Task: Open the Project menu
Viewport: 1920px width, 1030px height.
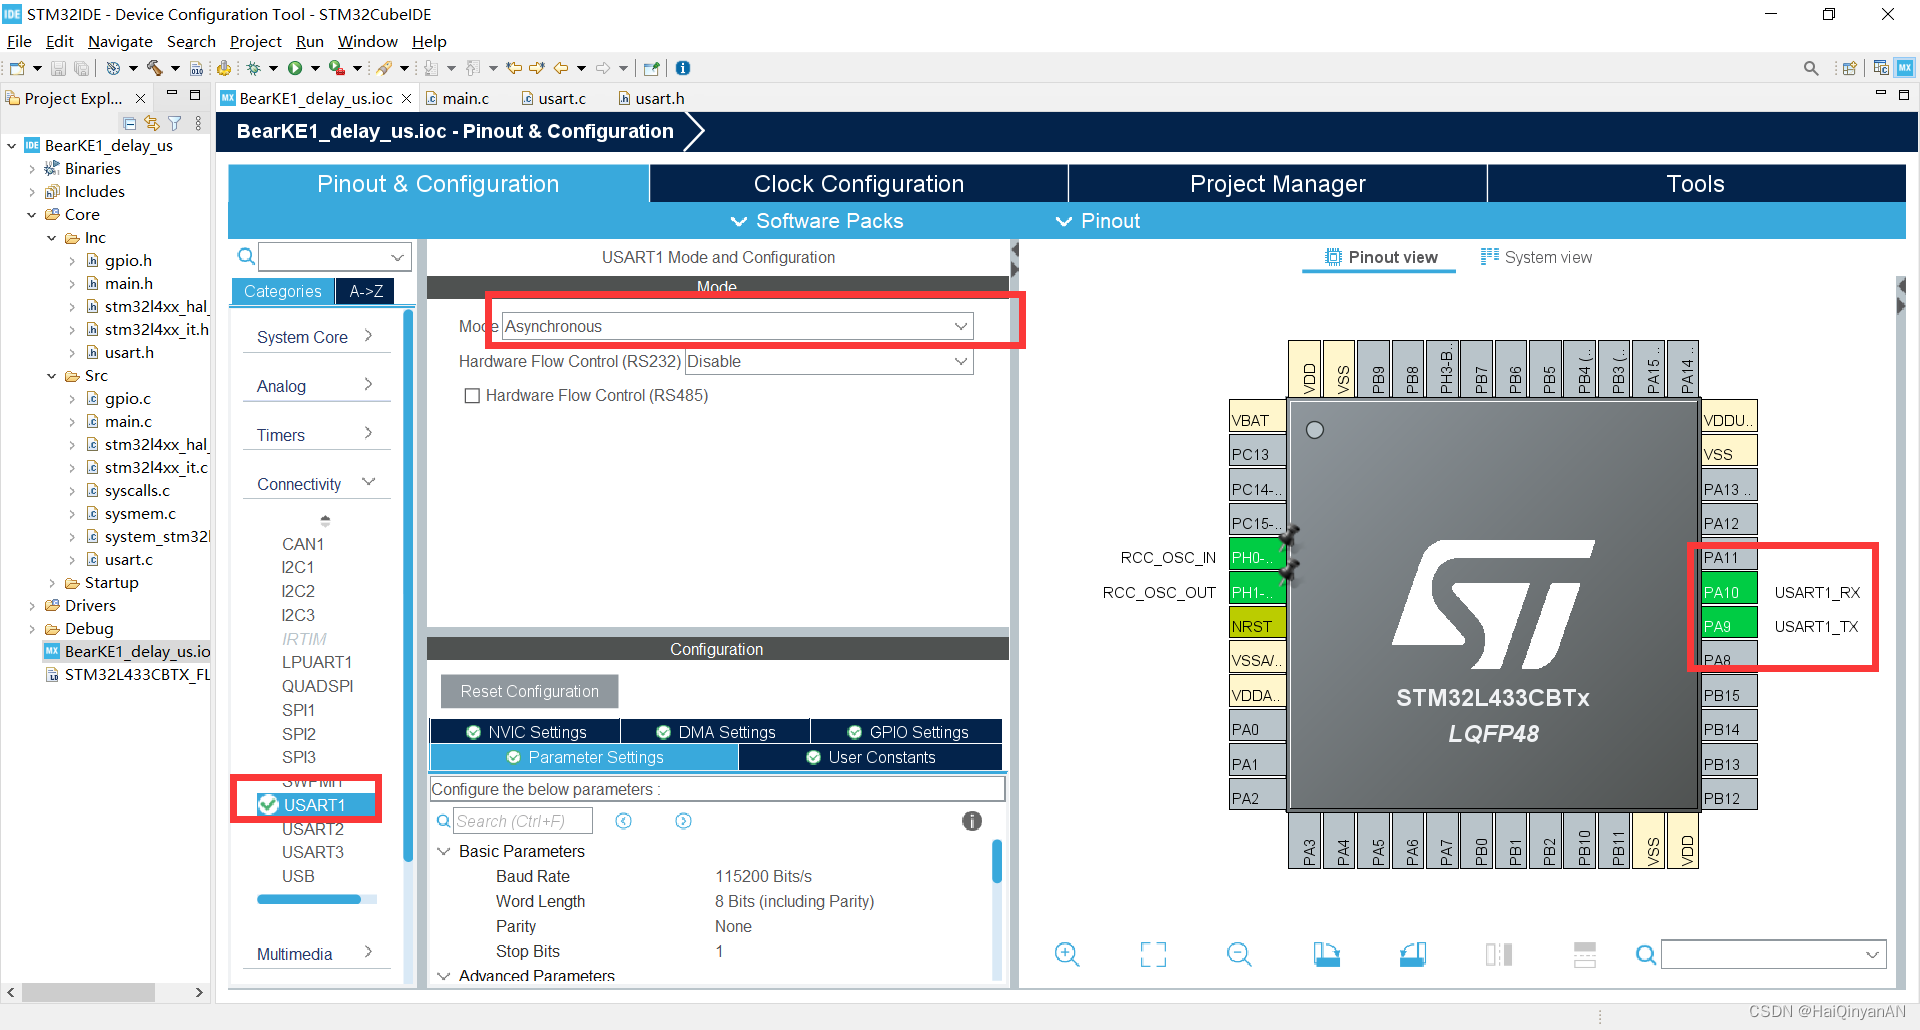Action: [256, 41]
